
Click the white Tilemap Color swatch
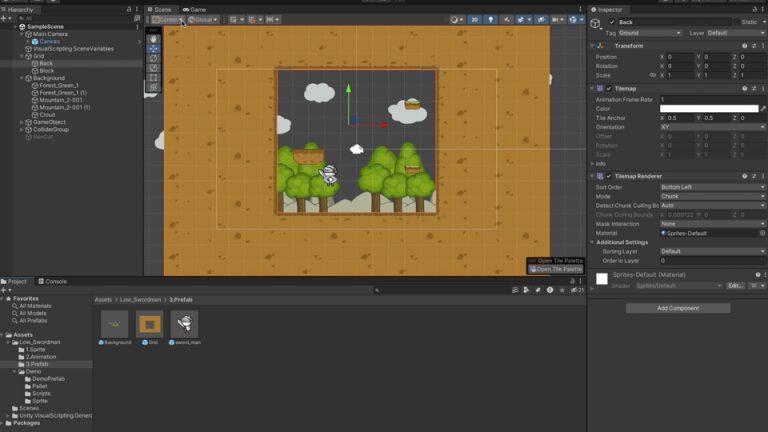coord(709,109)
